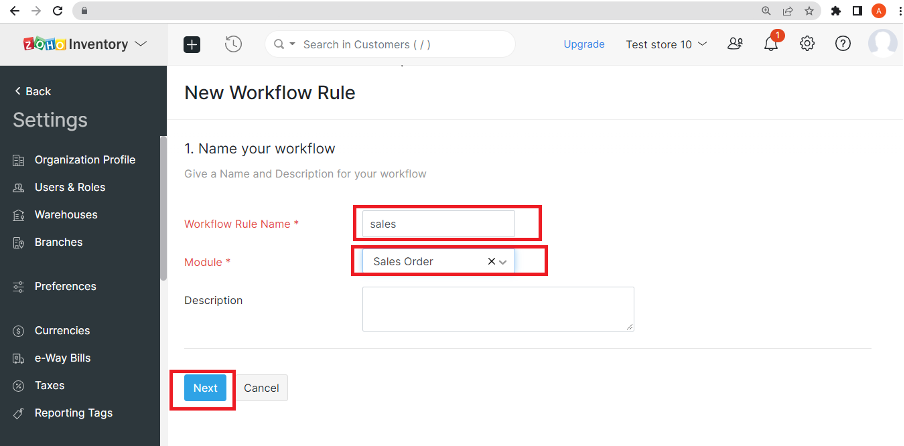Go to Warehouses settings

[x=66, y=214]
